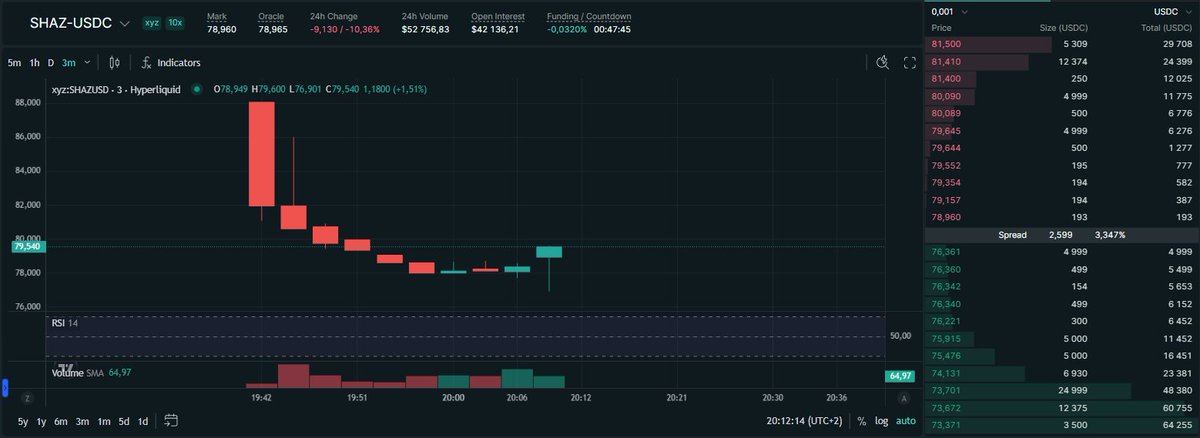Click the RSI 14 indicator label
The image size is (1200, 438).
click(65, 323)
